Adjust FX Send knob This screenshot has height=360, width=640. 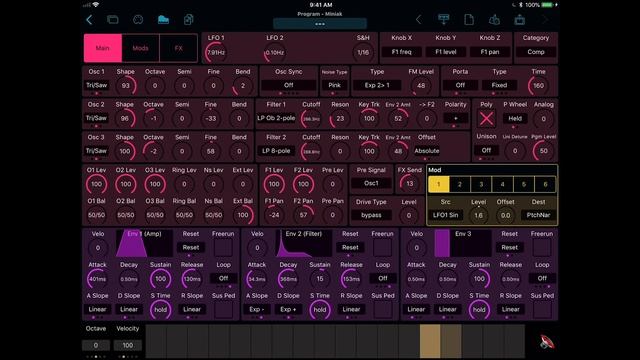(409, 184)
